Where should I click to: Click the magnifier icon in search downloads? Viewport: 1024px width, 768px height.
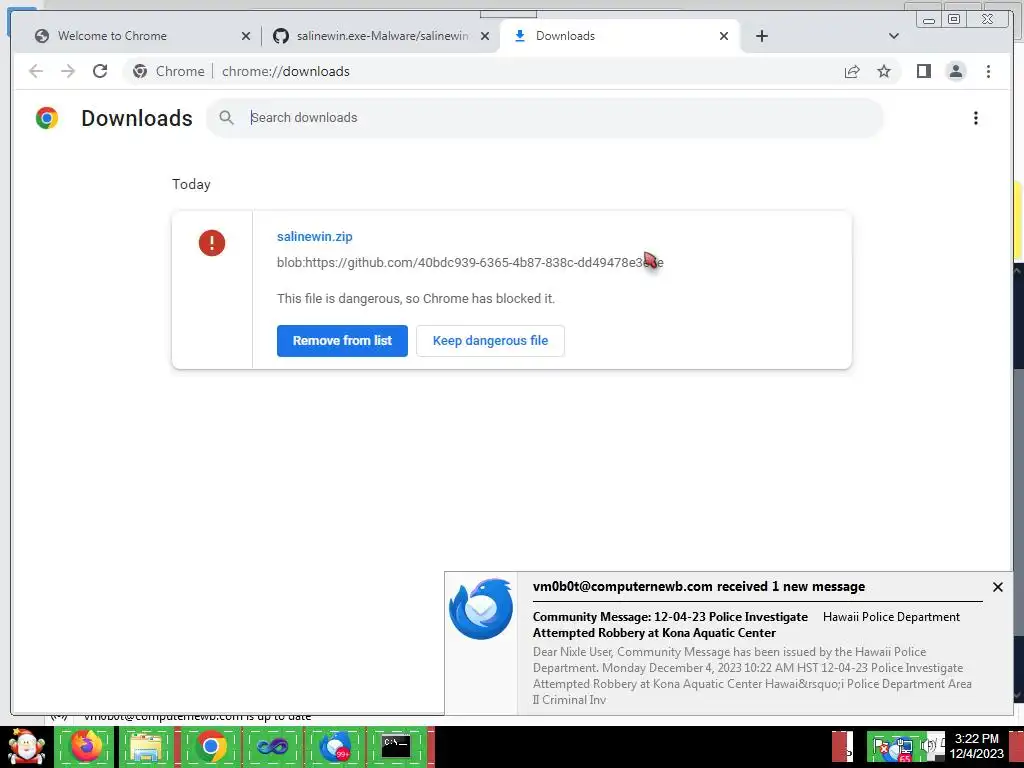(x=226, y=118)
